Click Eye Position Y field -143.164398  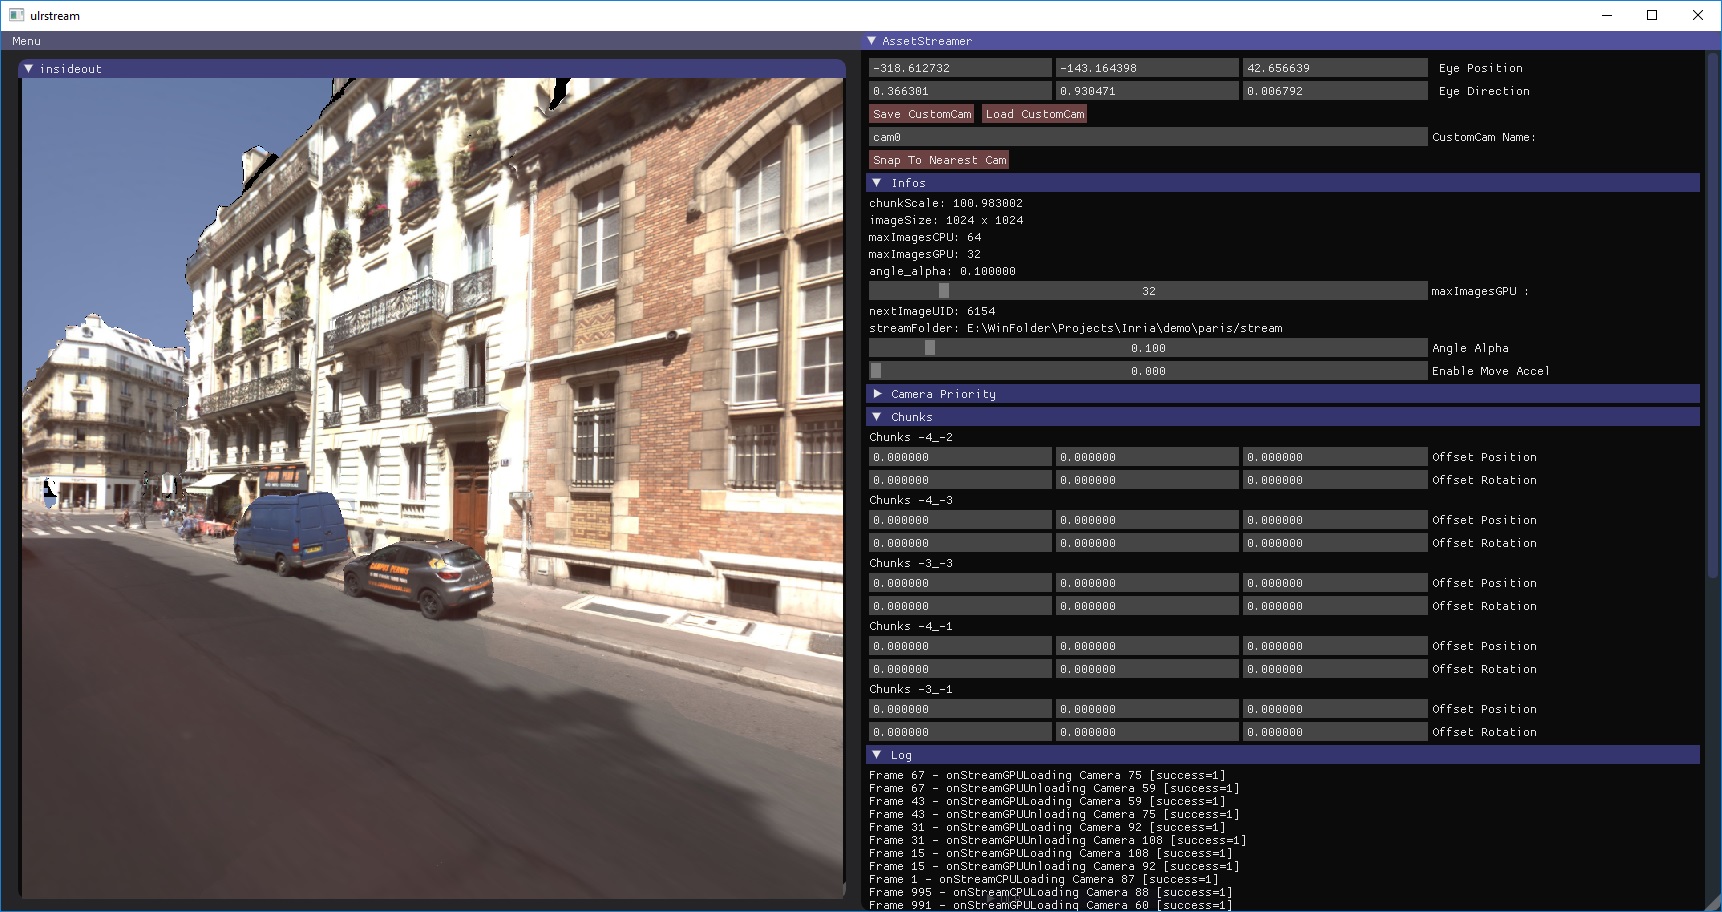[1147, 68]
